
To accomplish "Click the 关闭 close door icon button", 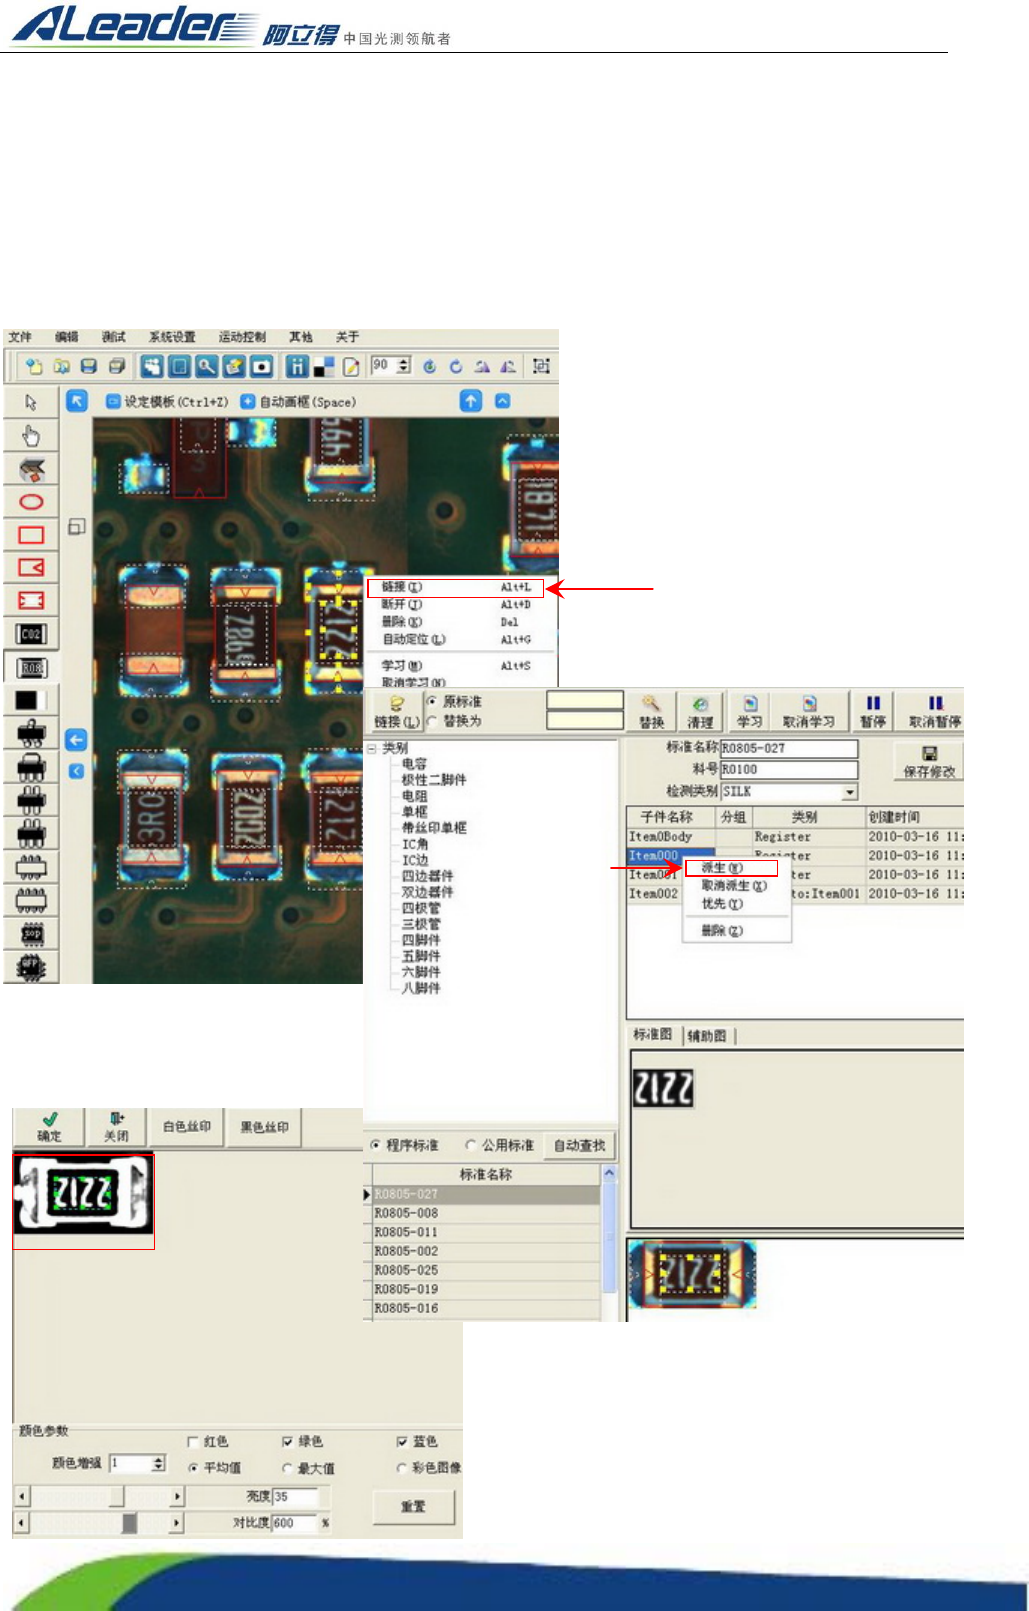I will coord(117,1127).
